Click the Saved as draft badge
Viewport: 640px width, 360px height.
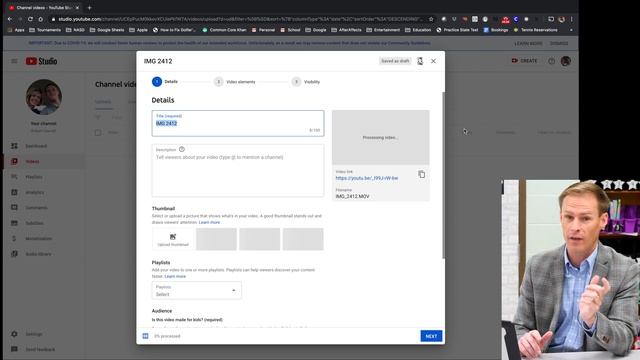click(x=395, y=61)
